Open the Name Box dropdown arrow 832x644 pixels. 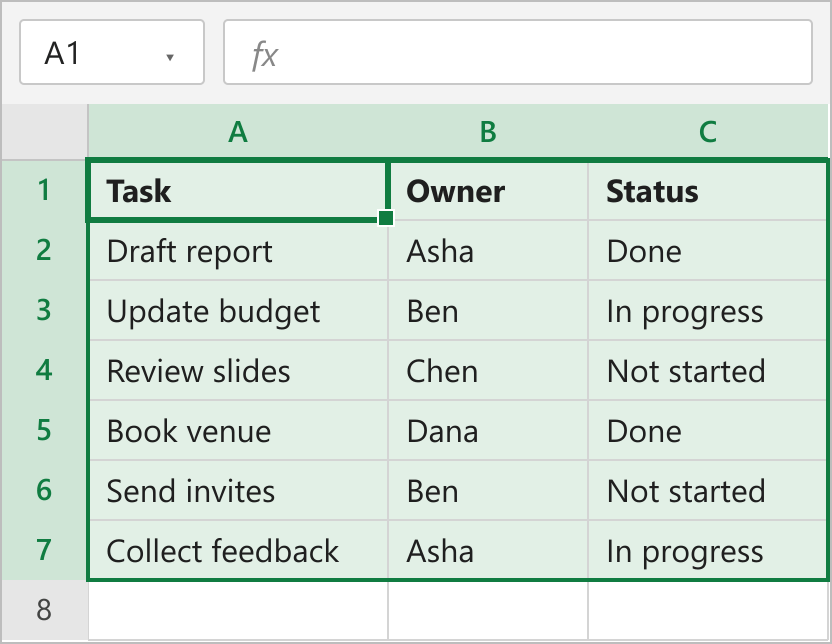(170, 57)
